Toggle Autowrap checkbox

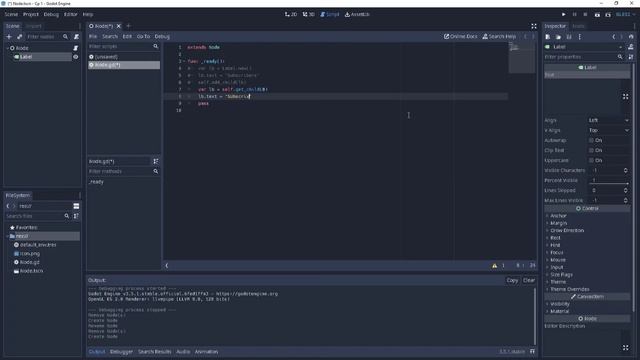pyautogui.click(x=591, y=140)
